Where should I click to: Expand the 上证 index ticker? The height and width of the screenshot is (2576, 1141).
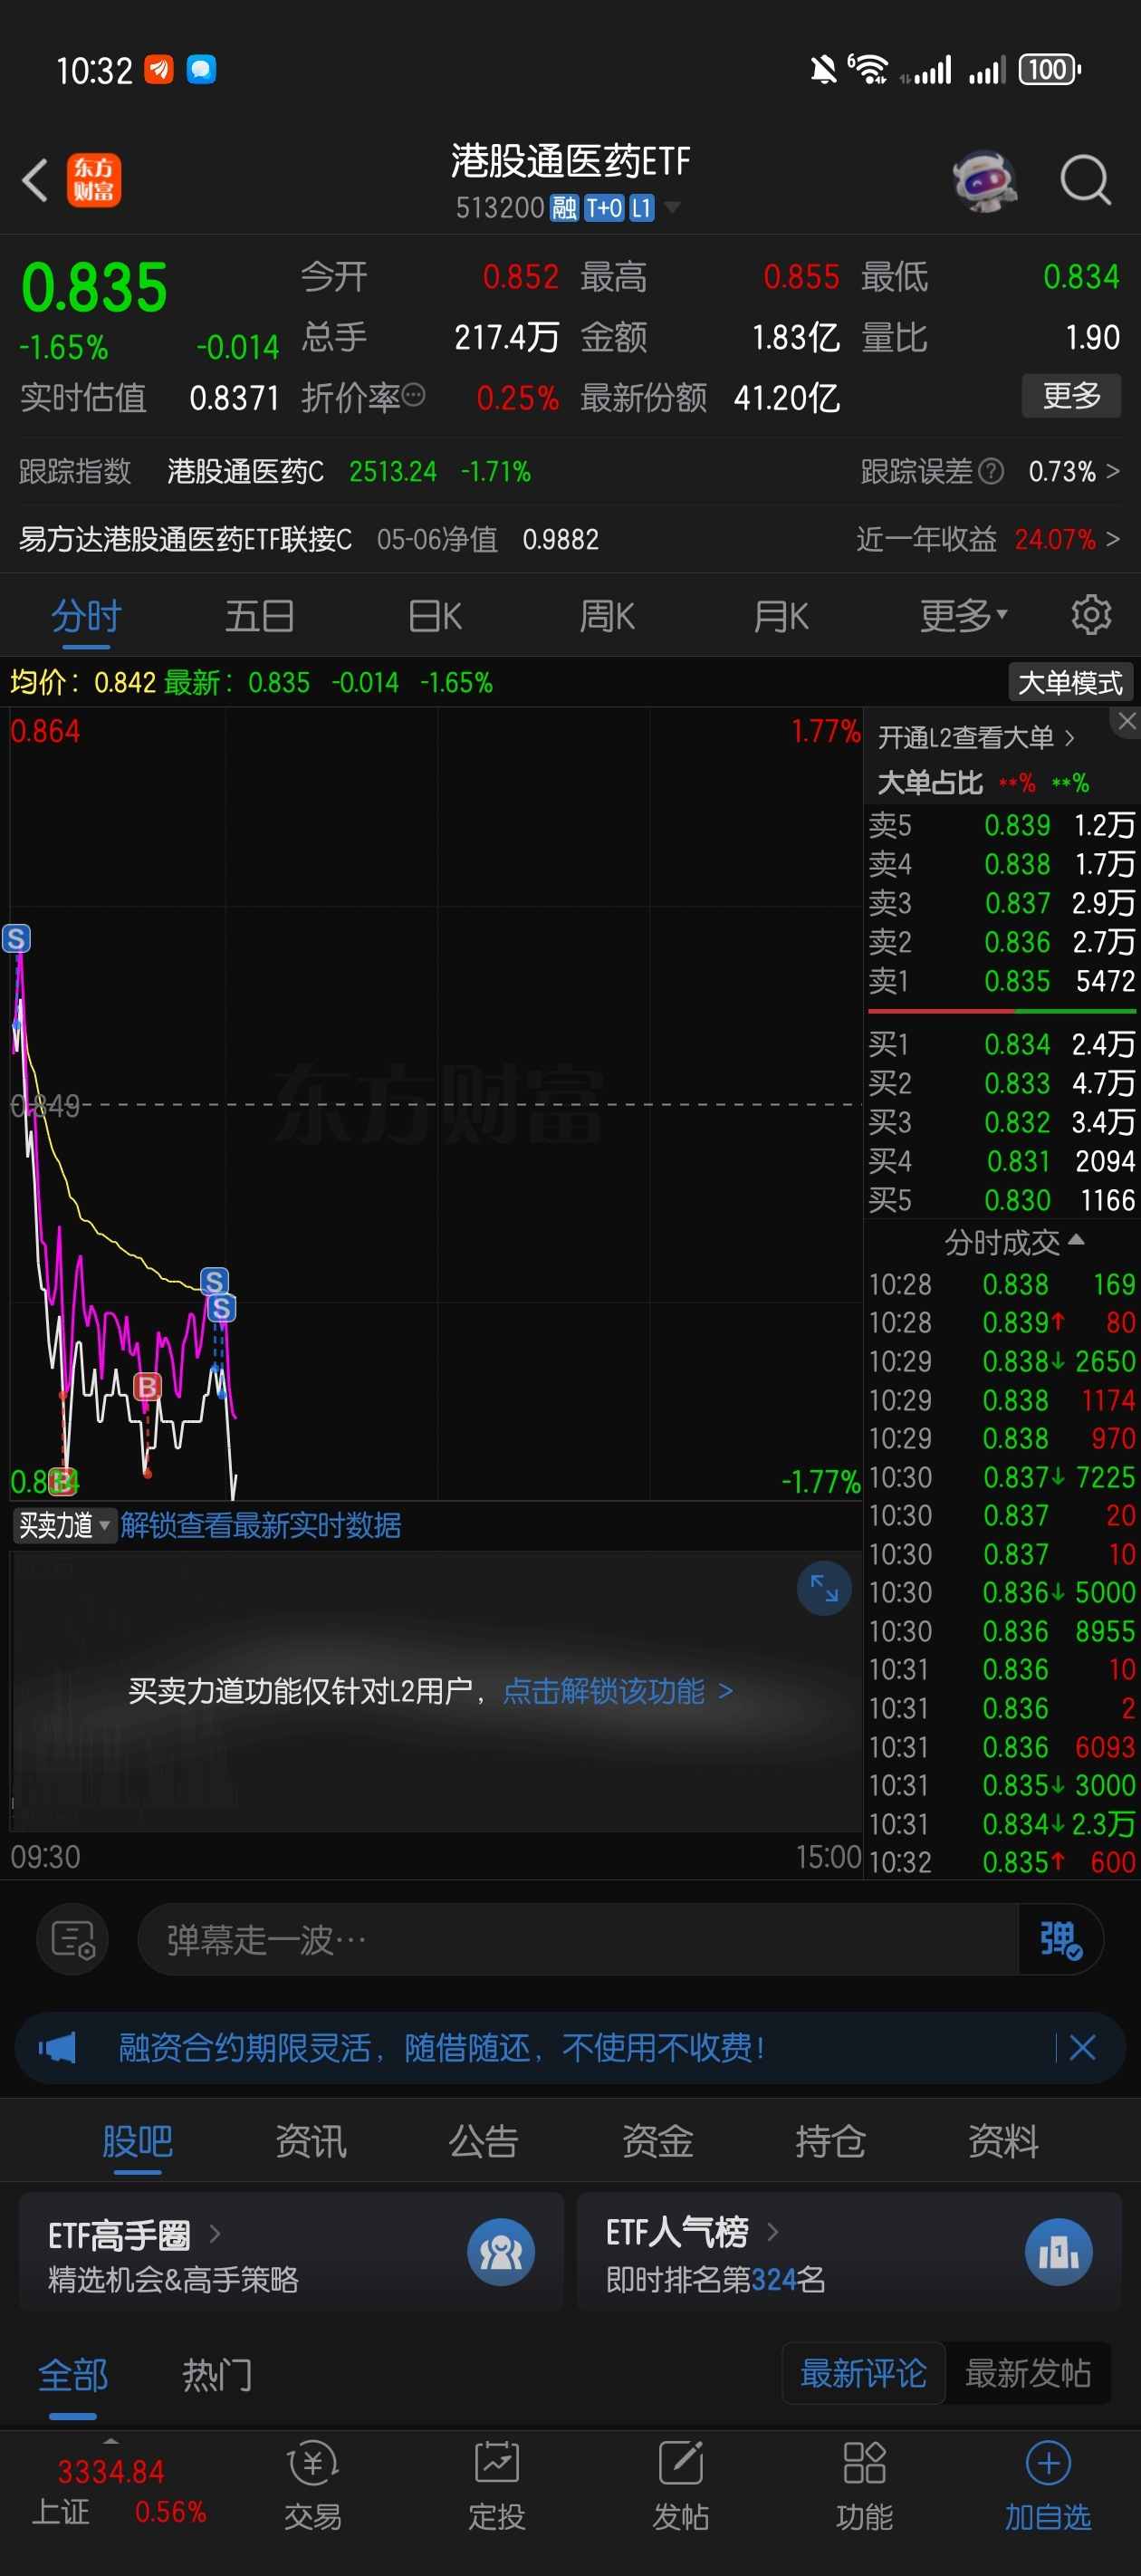click(x=111, y=2440)
